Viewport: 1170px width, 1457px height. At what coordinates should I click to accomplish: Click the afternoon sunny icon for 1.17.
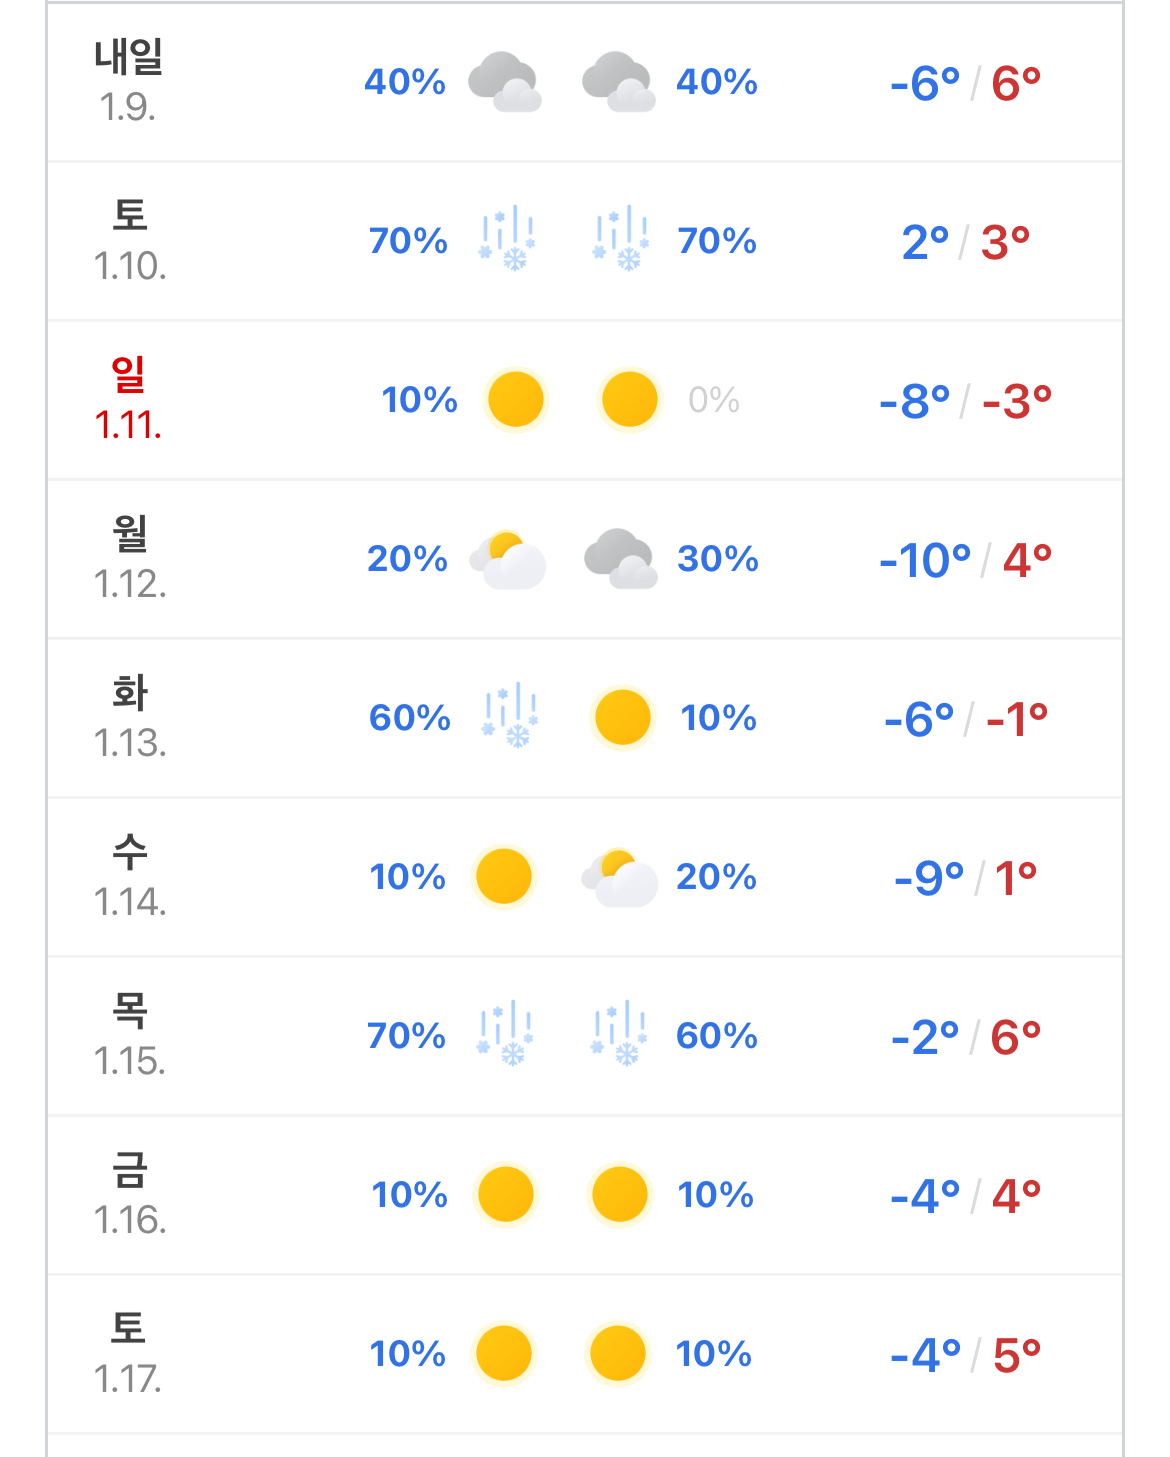coord(617,1353)
